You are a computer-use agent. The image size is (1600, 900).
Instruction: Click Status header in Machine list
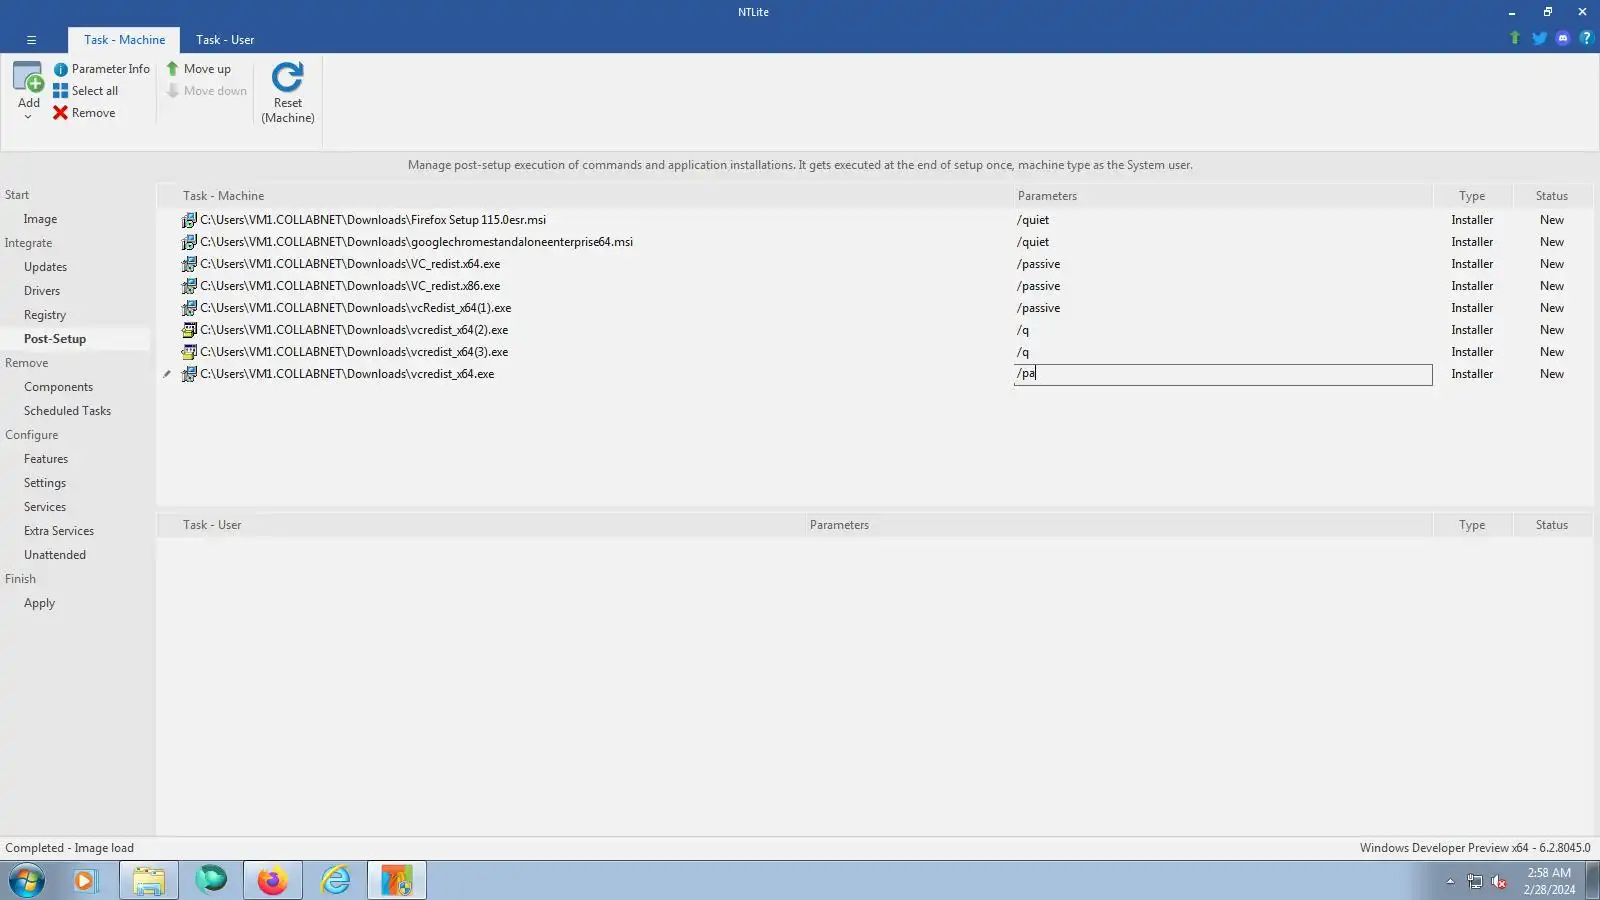(1552, 196)
